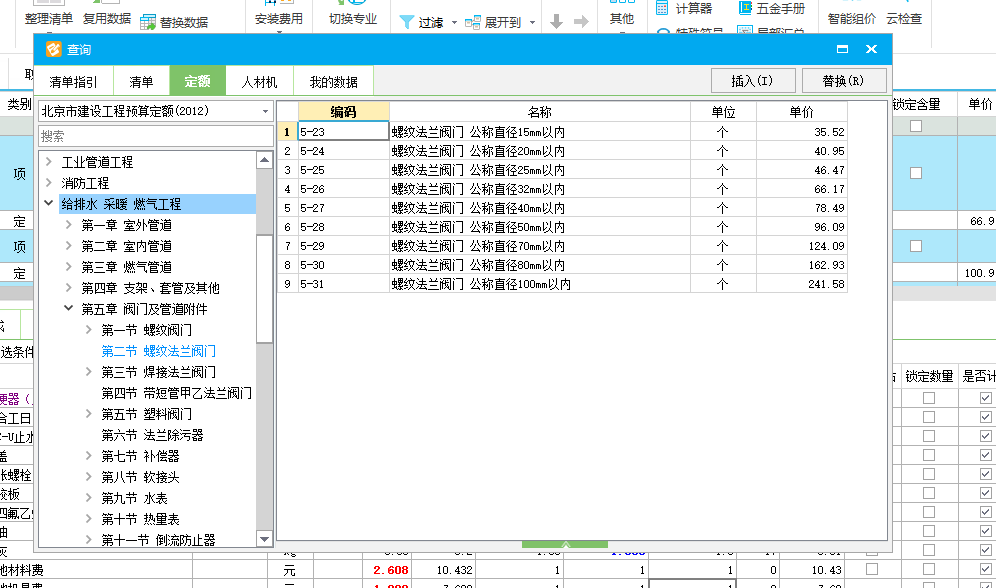Open the 计算器 calculator icon
This screenshot has height=588, width=996.
coord(662,8)
